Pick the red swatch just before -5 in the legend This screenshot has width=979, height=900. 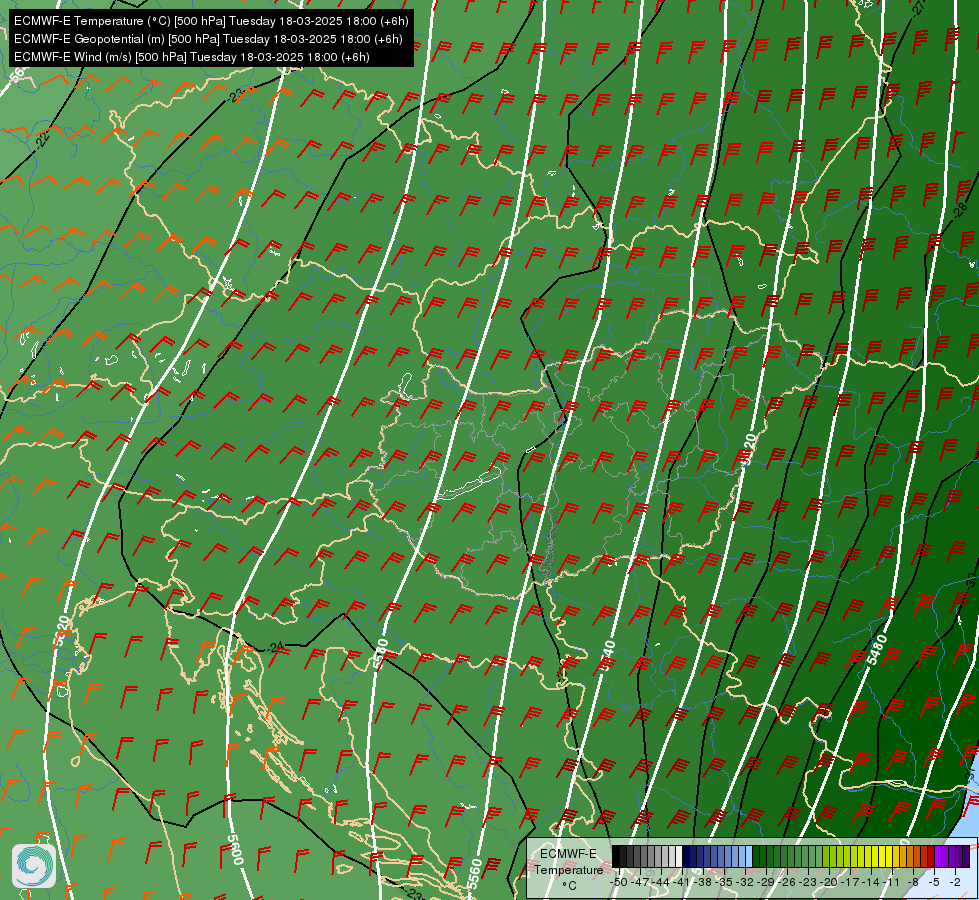pyautogui.click(x=931, y=856)
